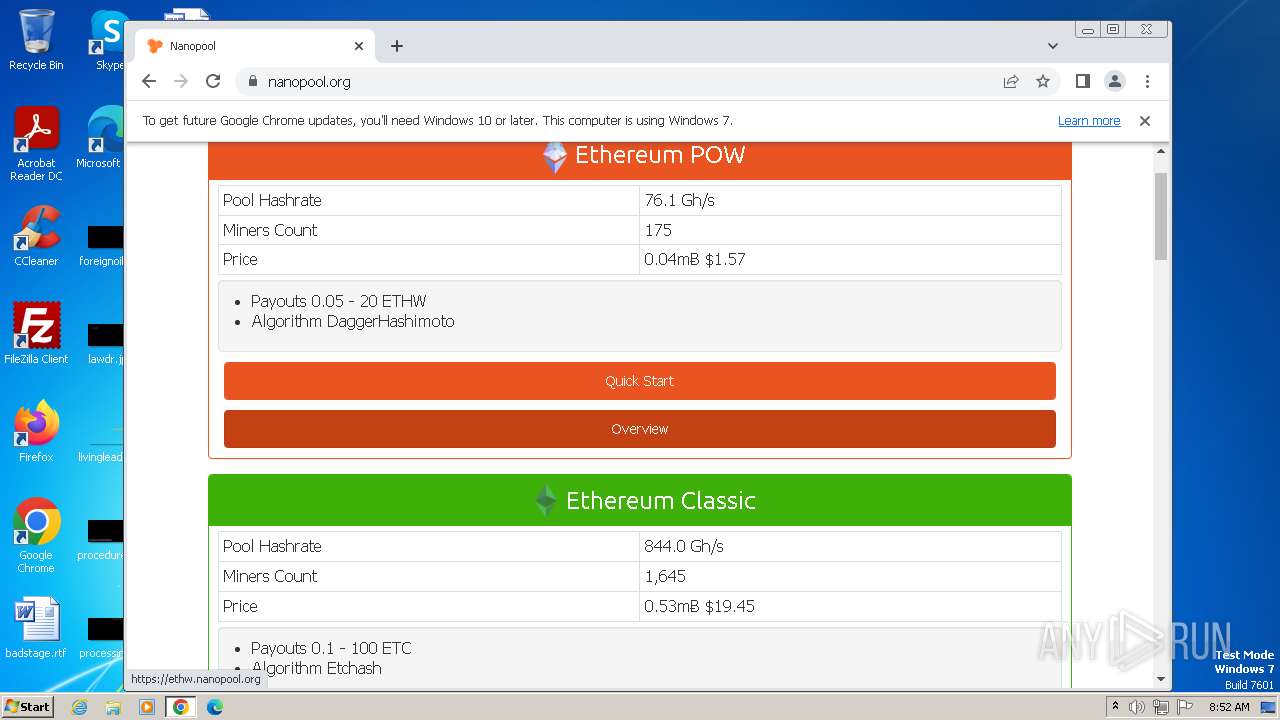The height and width of the screenshot is (720, 1280).
Task: Bookmark this page with the star
Action: [1043, 81]
